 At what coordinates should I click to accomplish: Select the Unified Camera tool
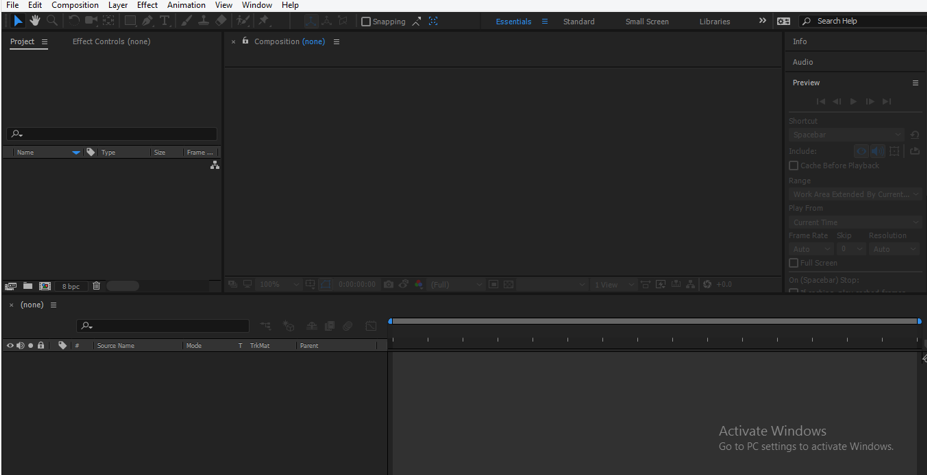[91, 21]
